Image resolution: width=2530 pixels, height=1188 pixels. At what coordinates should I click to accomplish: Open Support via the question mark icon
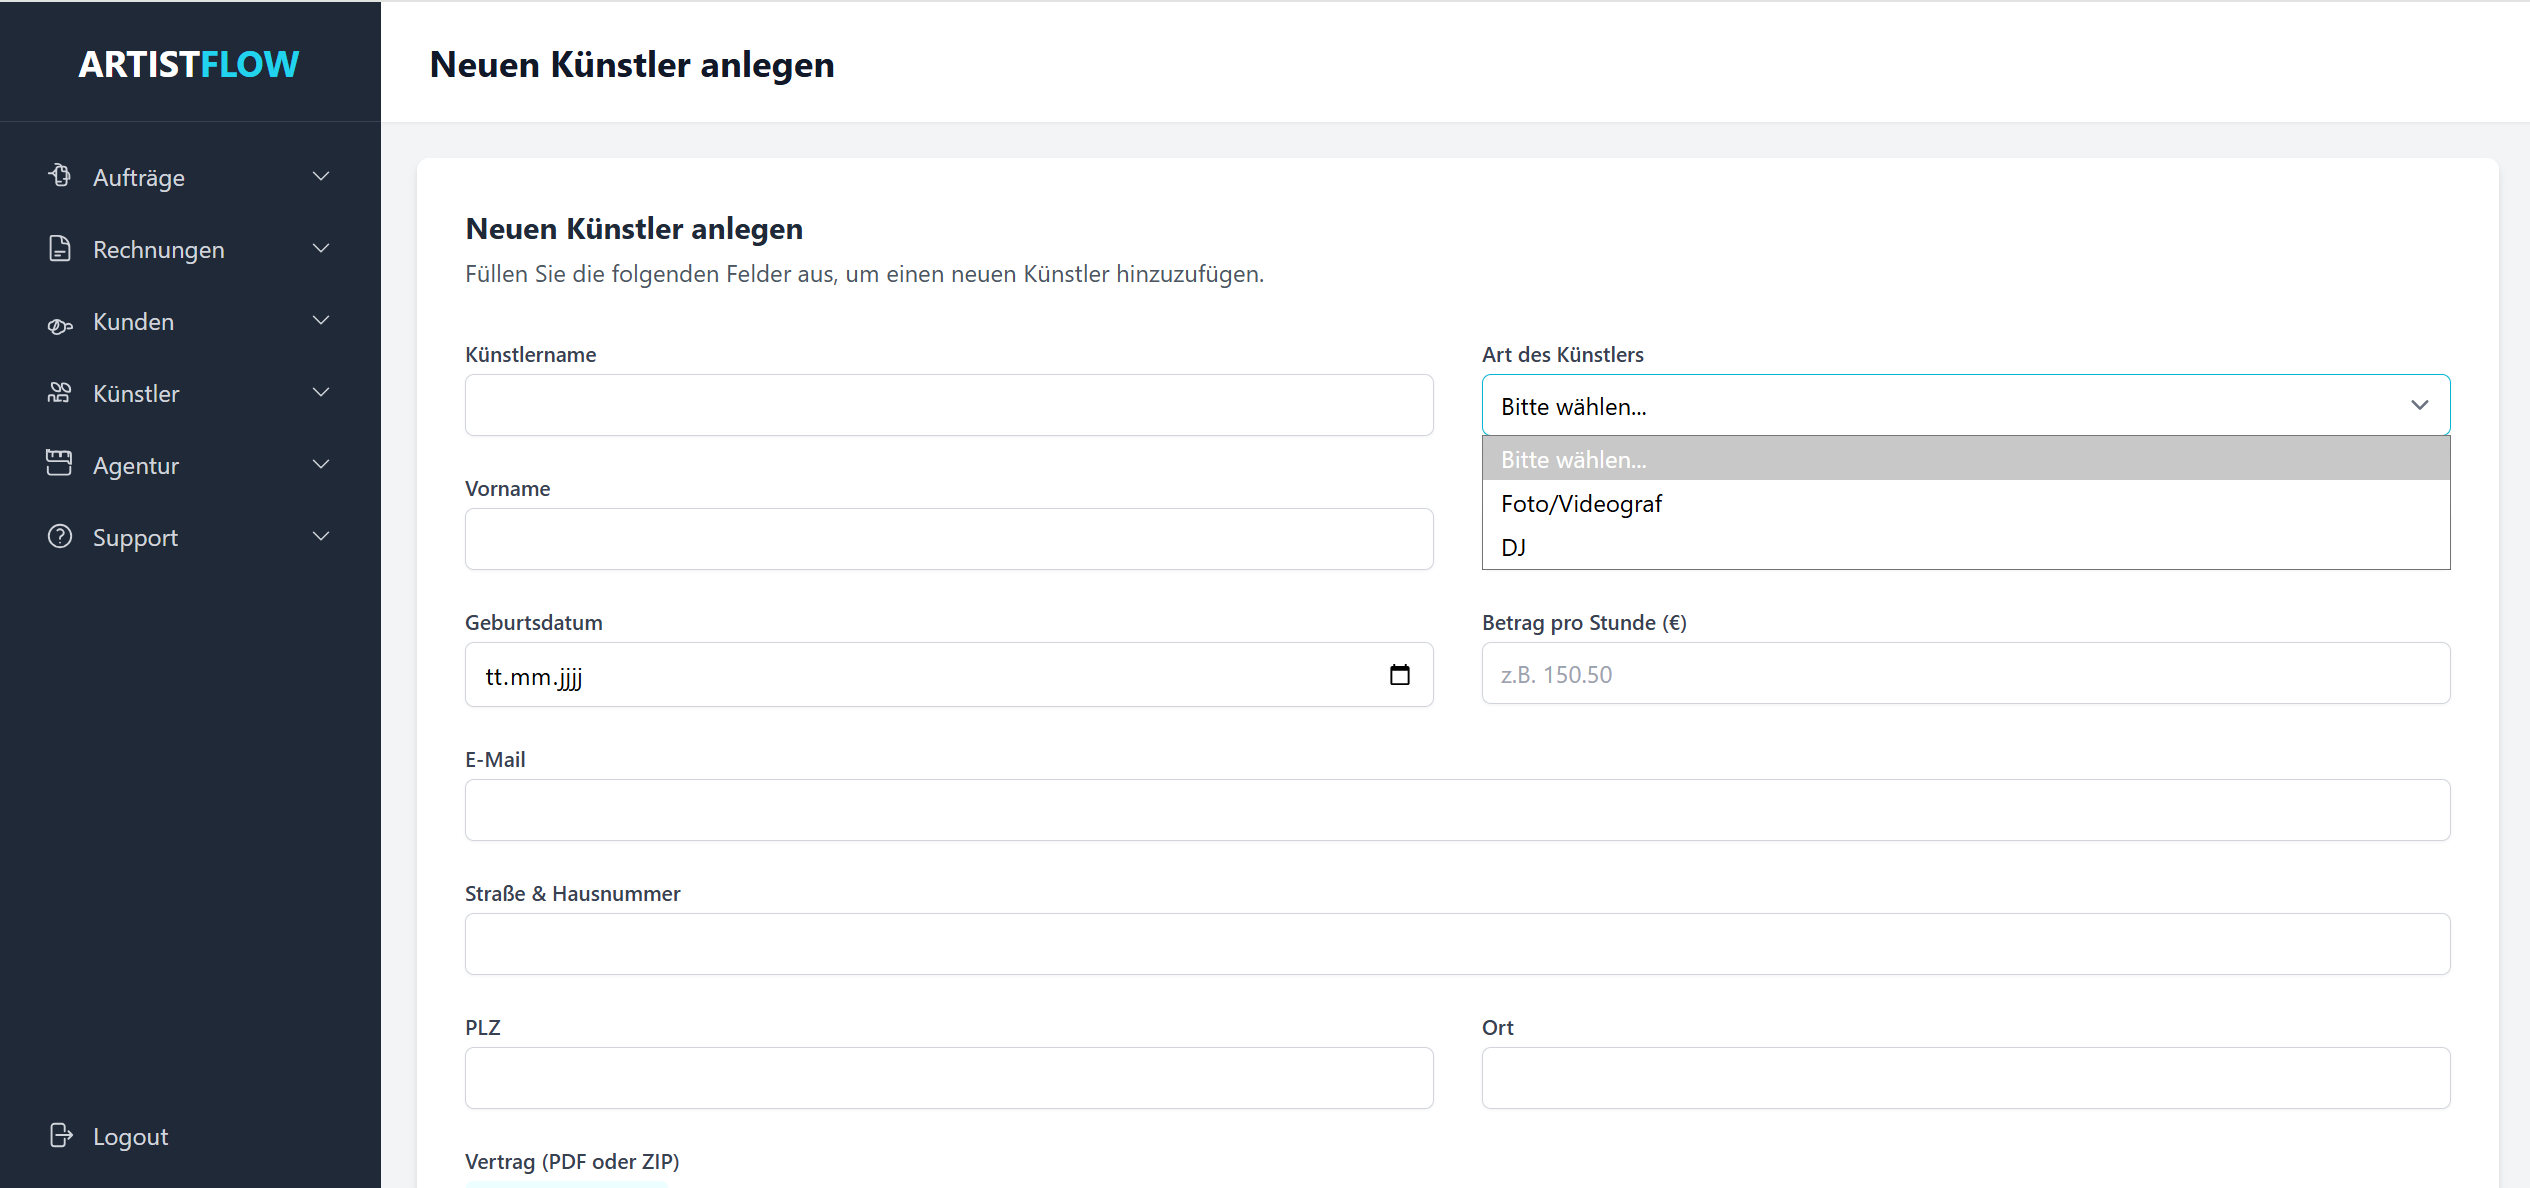[59, 536]
